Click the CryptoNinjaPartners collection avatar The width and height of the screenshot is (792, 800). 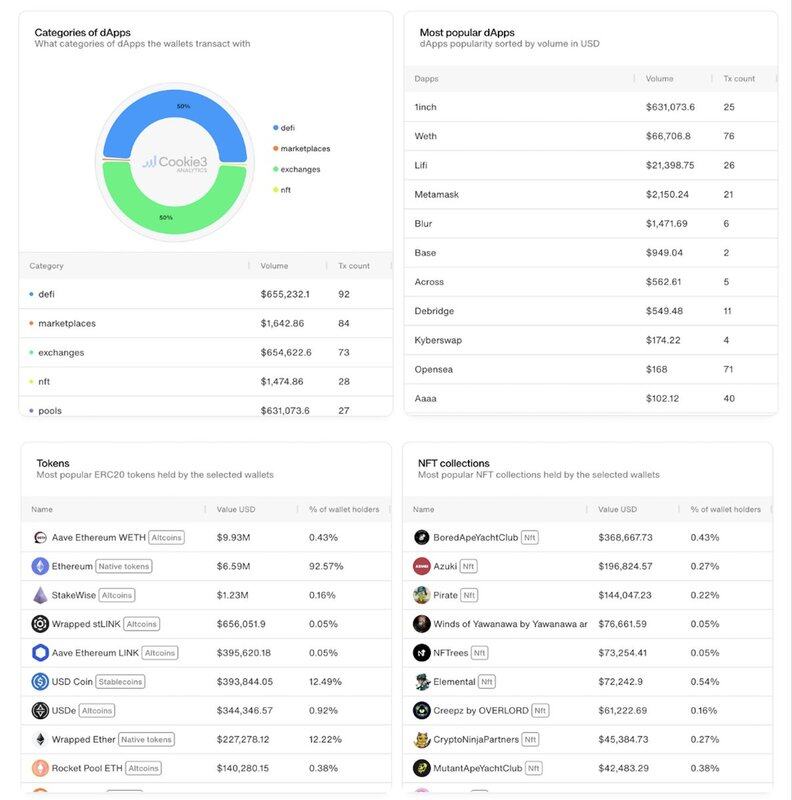pos(422,739)
